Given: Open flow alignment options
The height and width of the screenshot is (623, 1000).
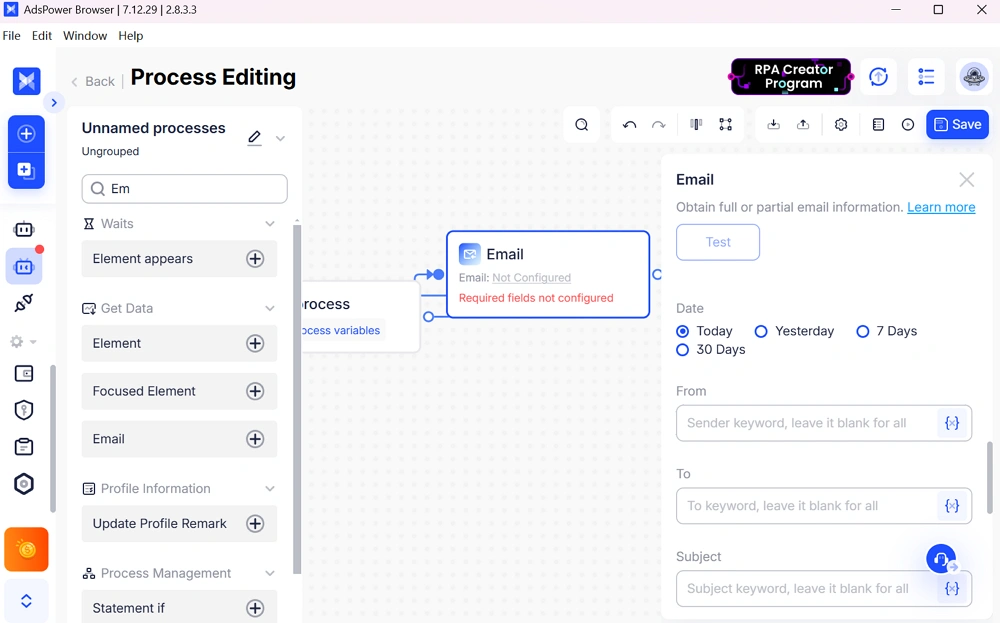Looking at the screenshot, I should pos(695,124).
